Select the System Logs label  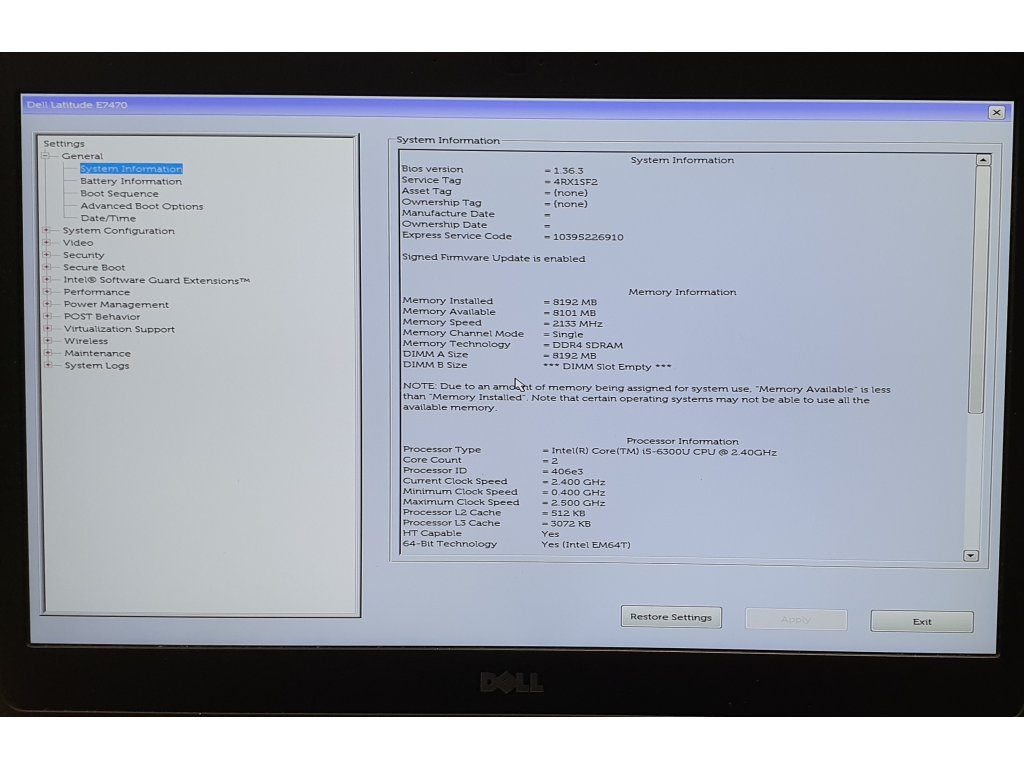point(97,366)
